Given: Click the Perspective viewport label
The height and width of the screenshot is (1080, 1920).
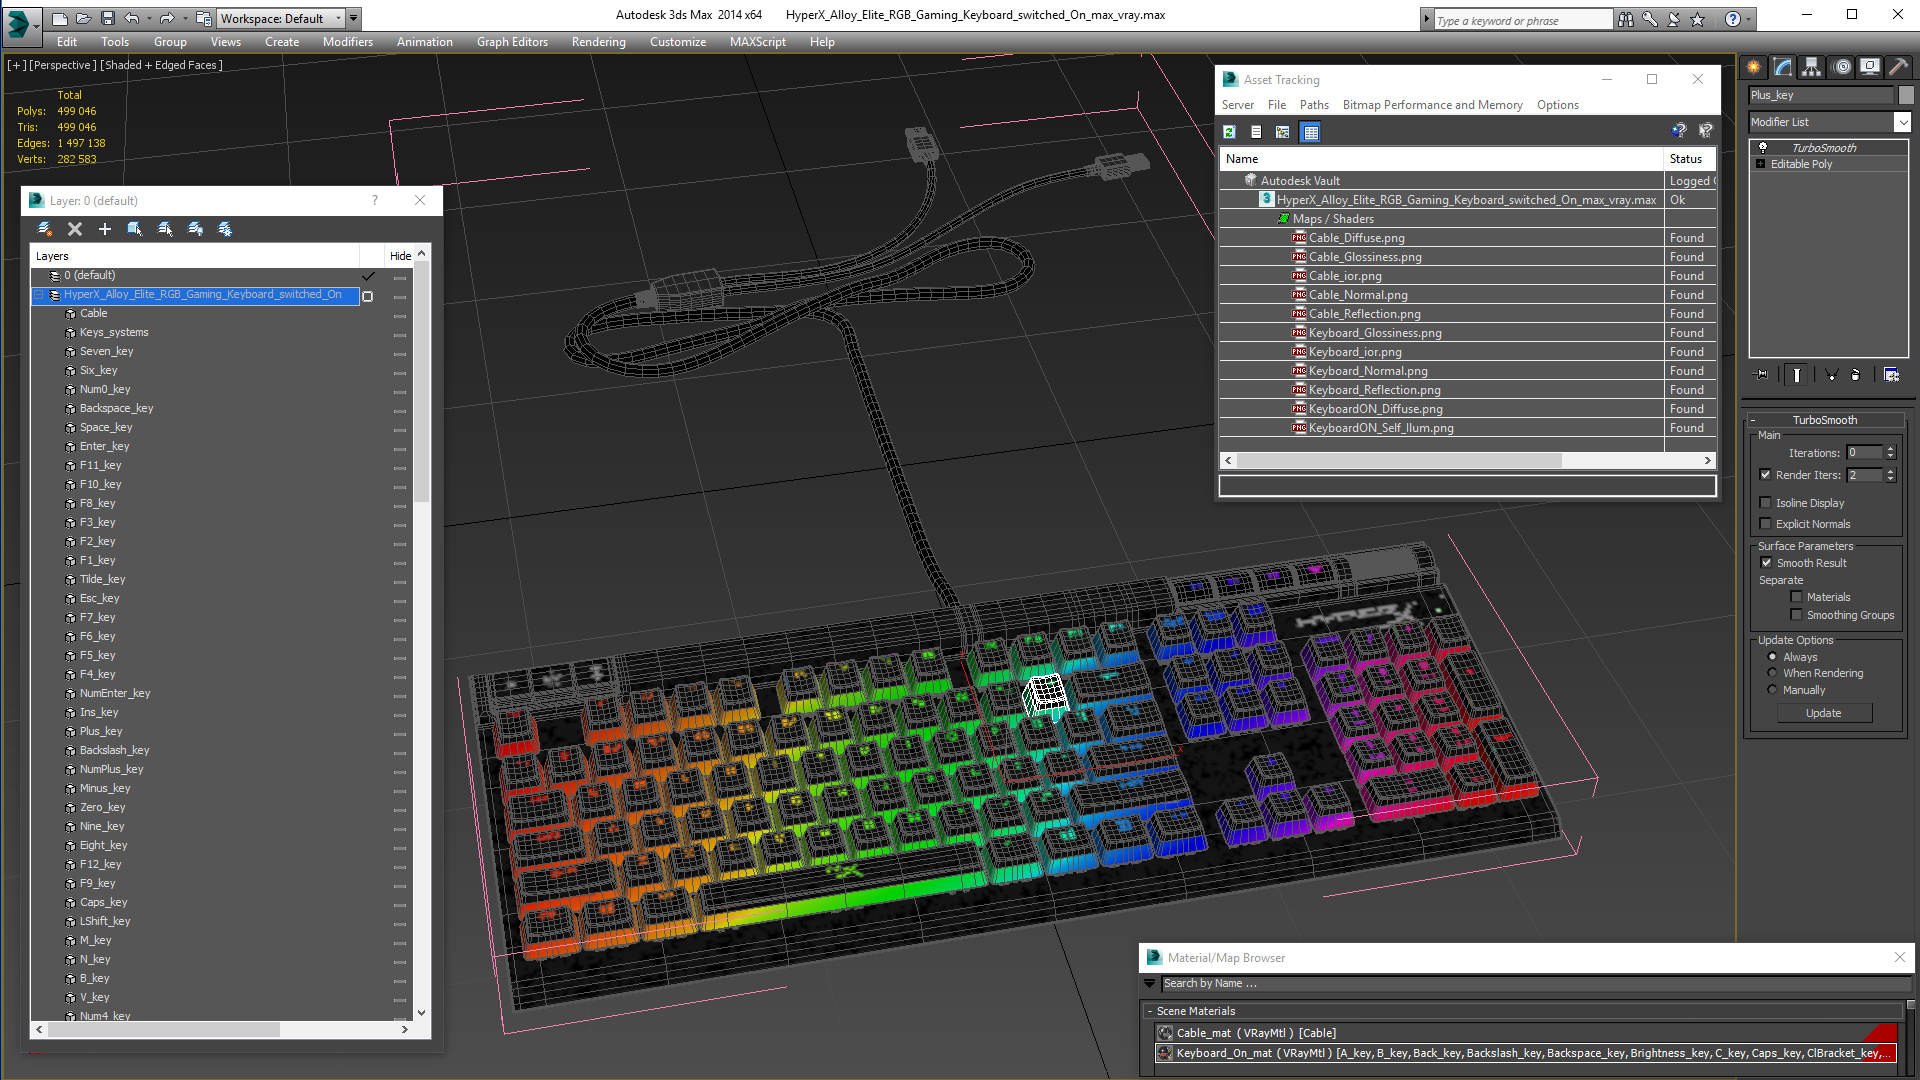Looking at the screenshot, I should click(x=63, y=65).
